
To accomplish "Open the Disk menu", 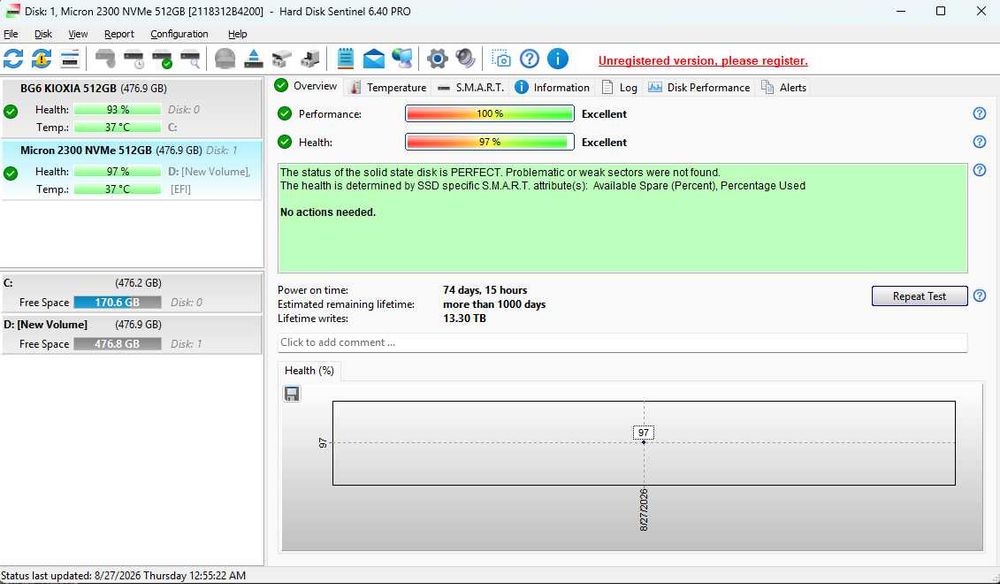I will coord(43,34).
